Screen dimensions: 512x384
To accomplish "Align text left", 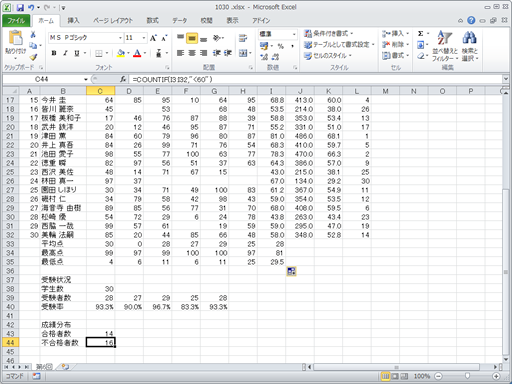I will [x=180, y=53].
